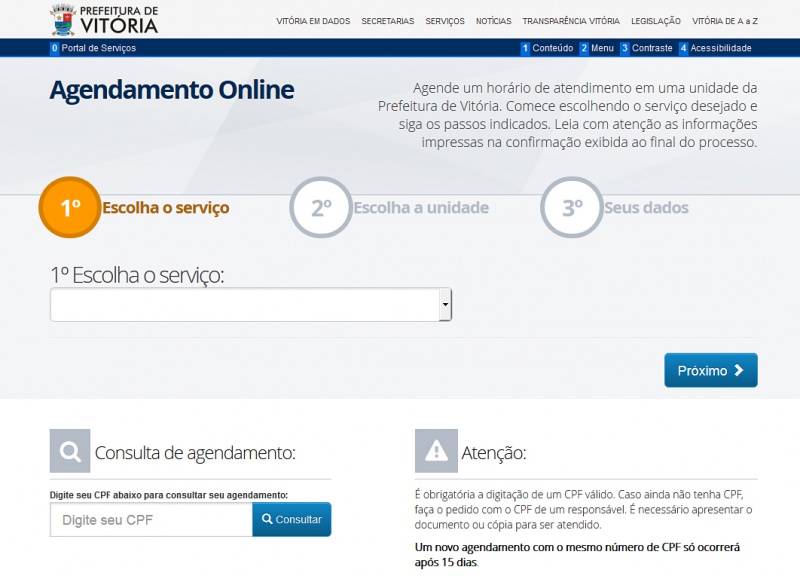Click the Escolha o serviço step label
Image resolution: width=800 pixels, height=576 pixels.
tap(166, 208)
